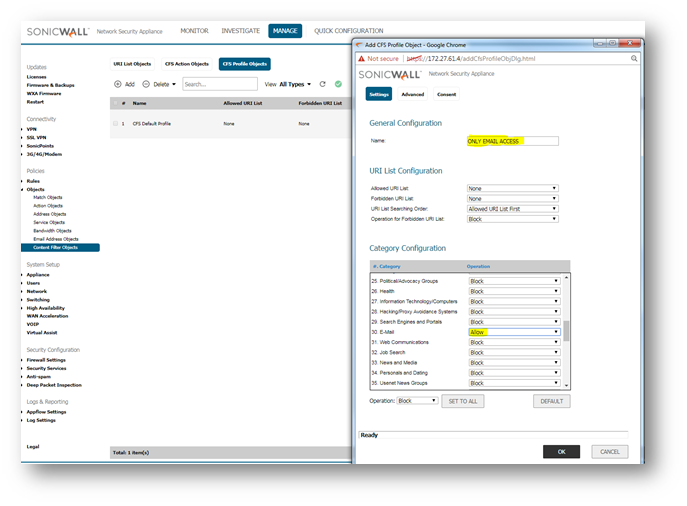Viewport: 687px width, 506px height.
Task: Open the CFS Action Objects tab
Action: 186,64
